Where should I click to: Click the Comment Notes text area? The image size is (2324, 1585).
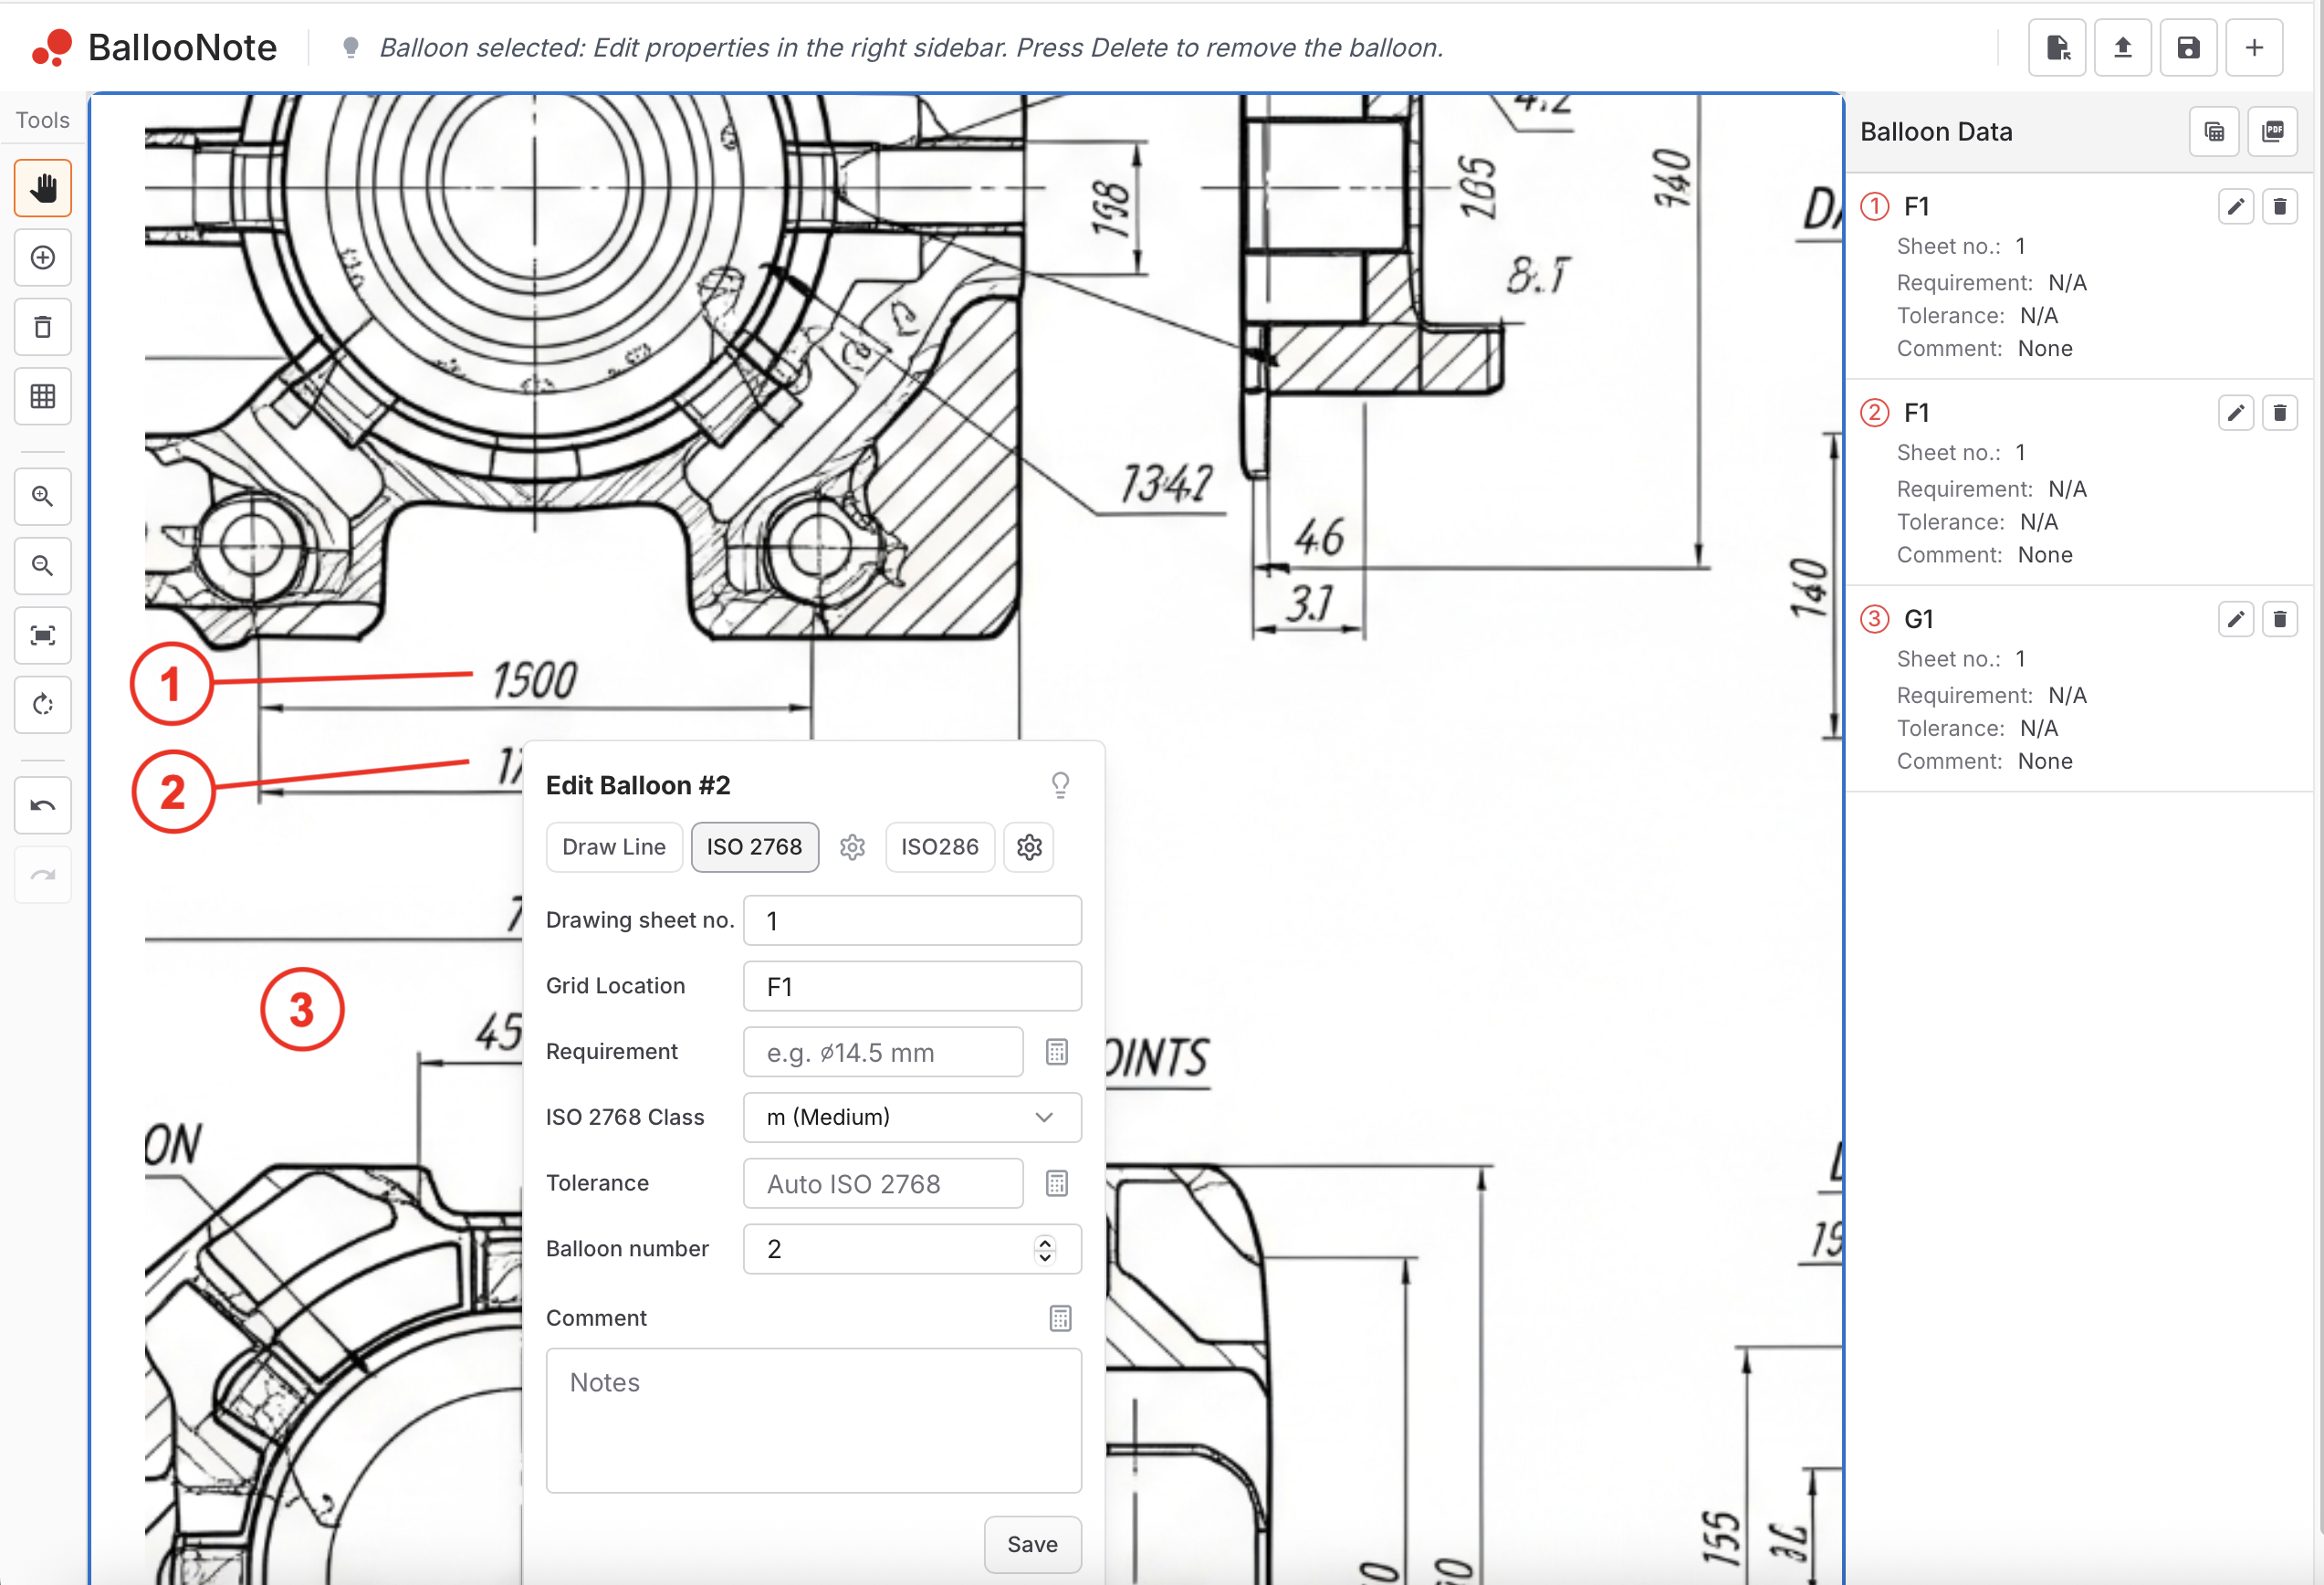(814, 1422)
